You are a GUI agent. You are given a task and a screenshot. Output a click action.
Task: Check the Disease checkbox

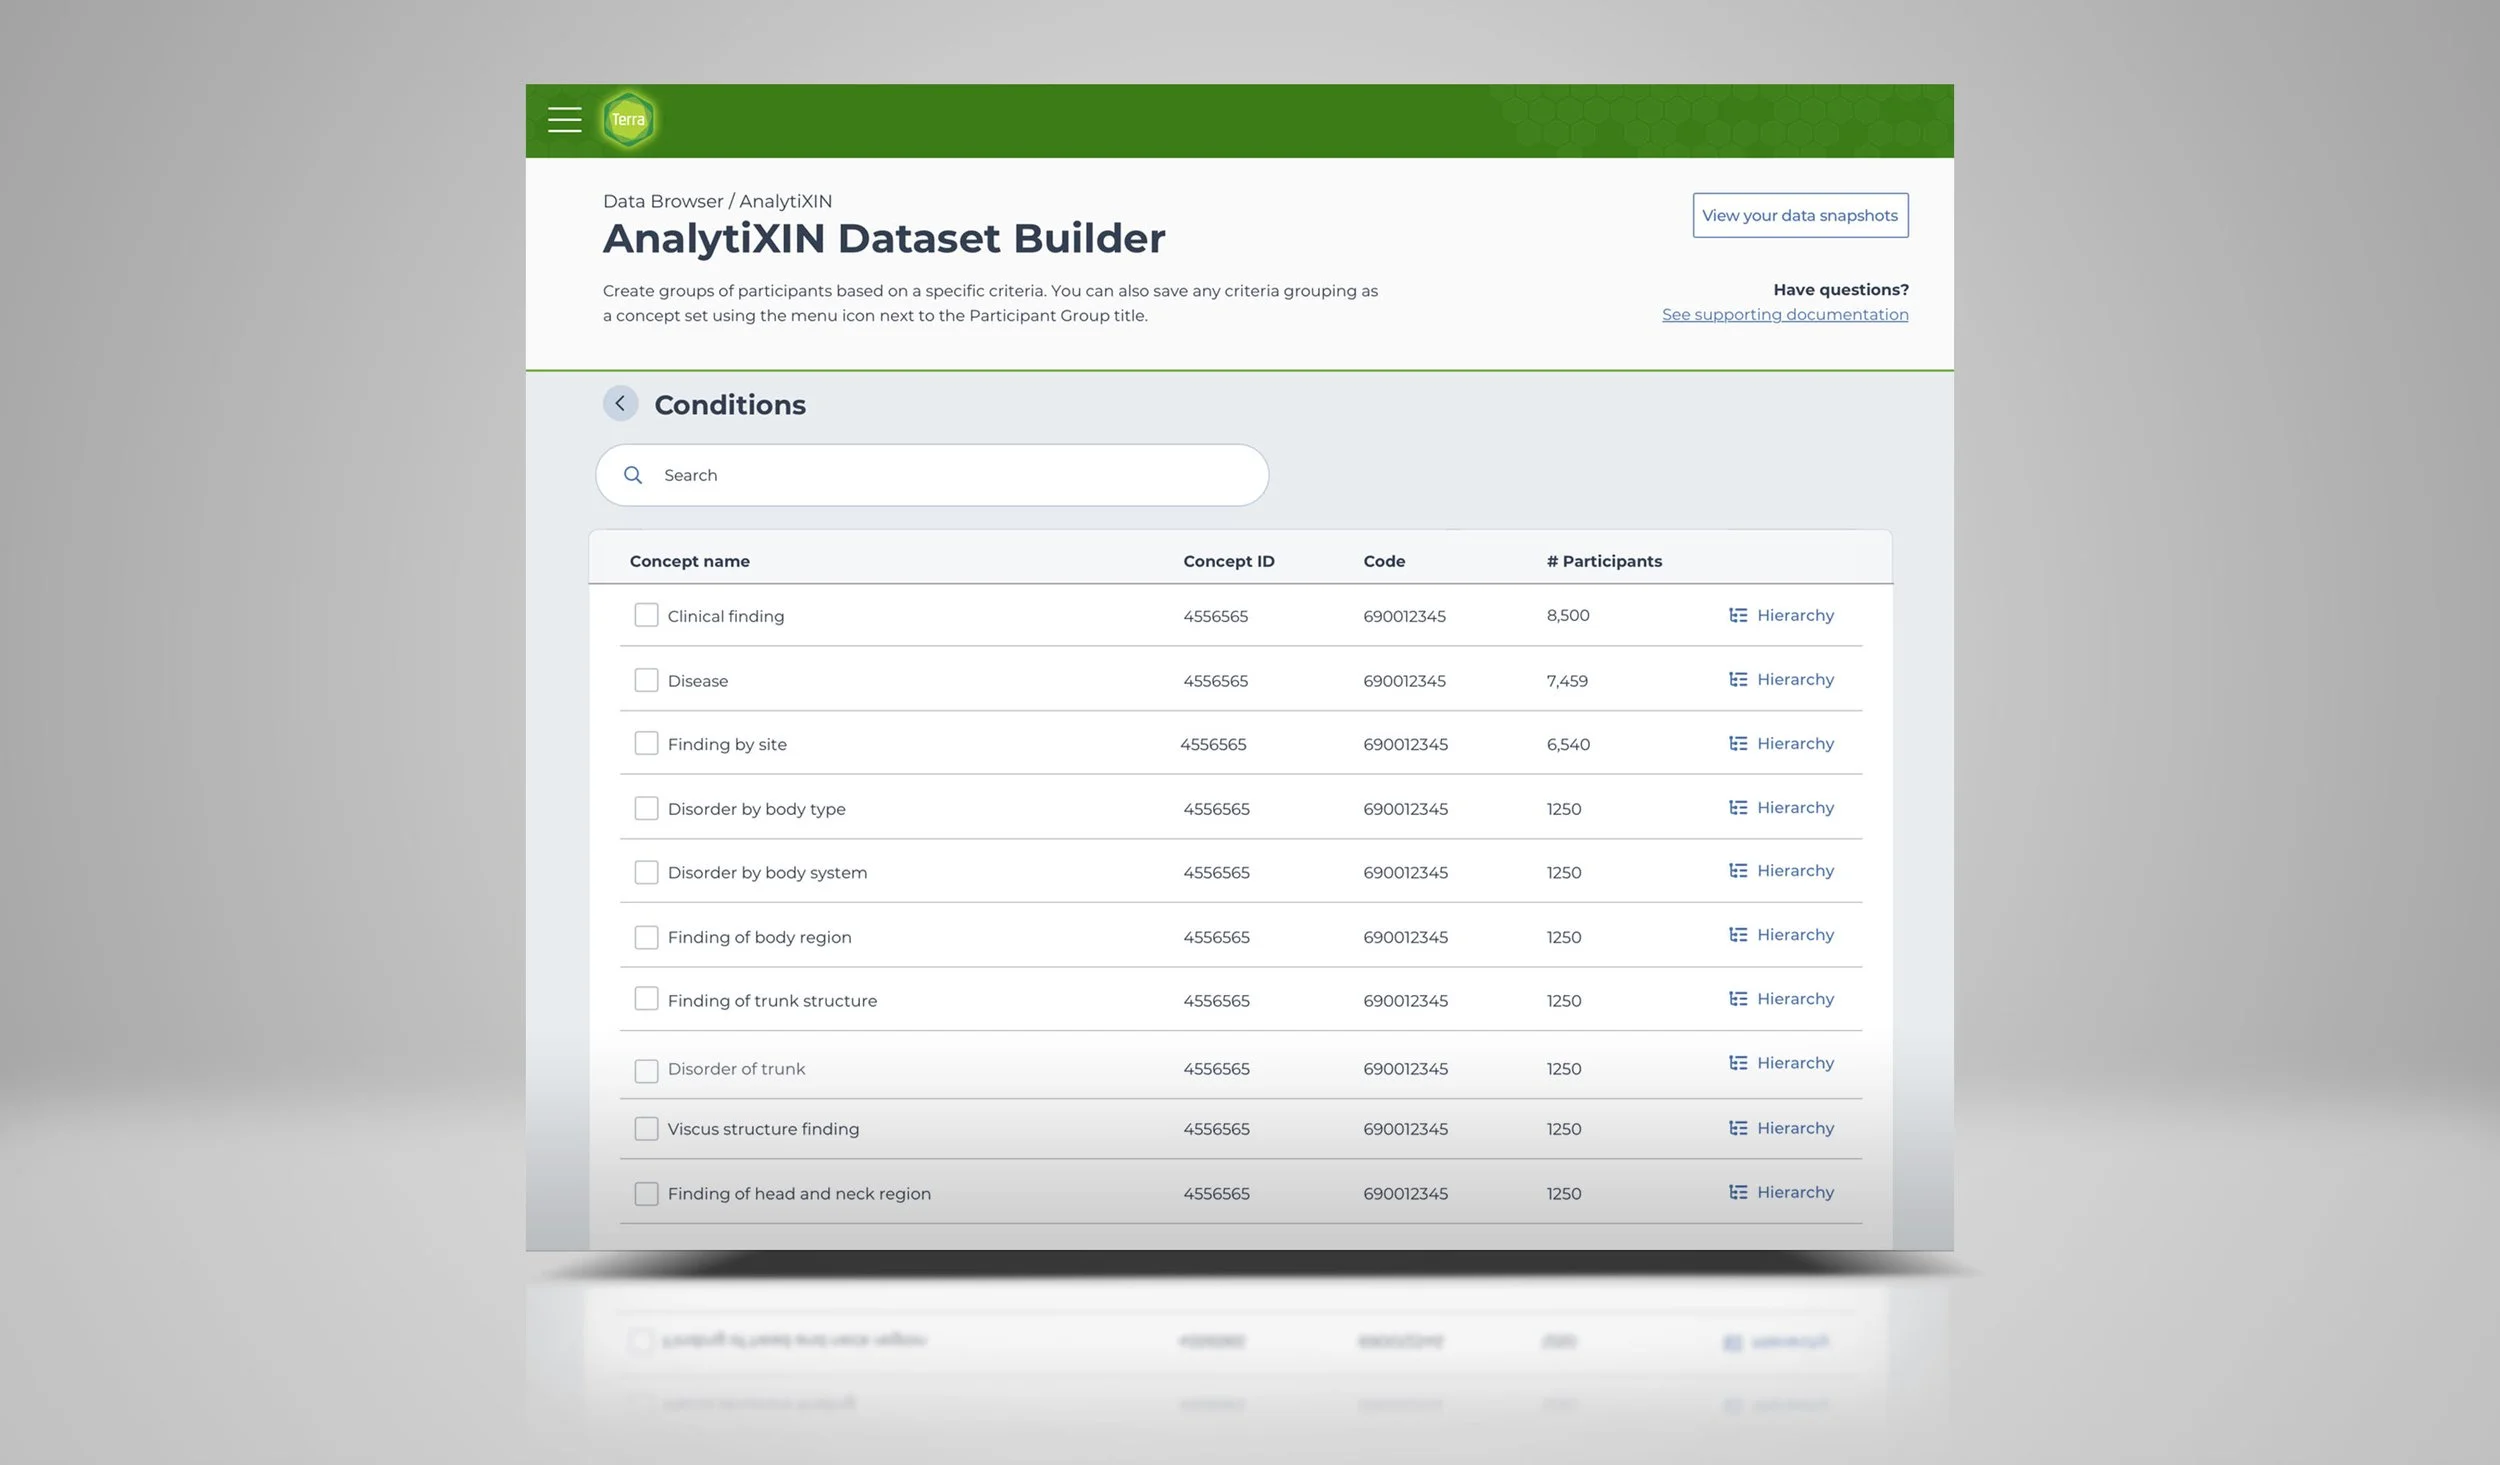646,680
